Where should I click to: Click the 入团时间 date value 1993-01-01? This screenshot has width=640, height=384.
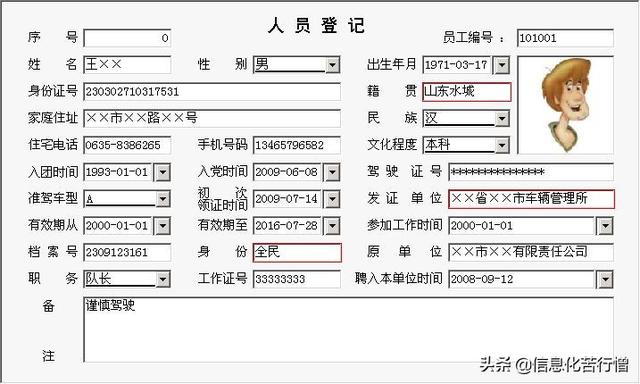point(118,172)
